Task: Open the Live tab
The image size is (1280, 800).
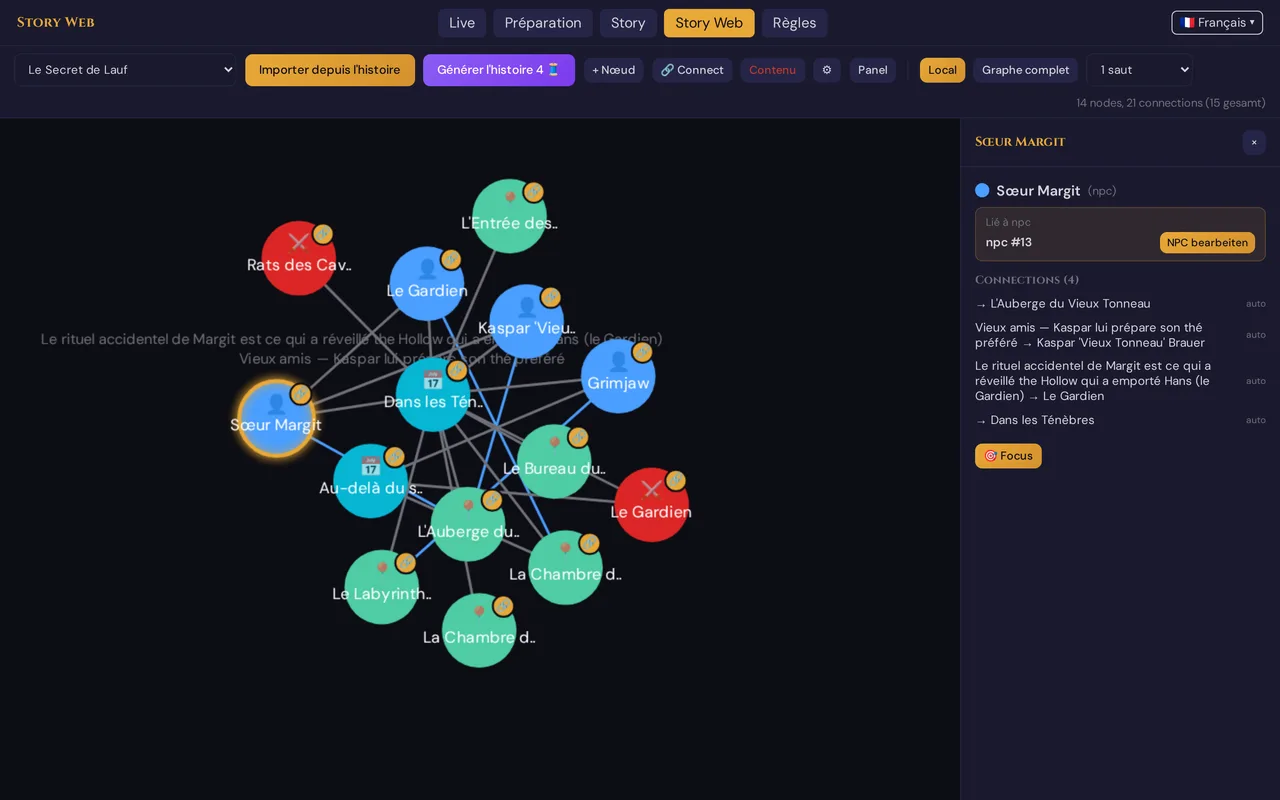Action: point(462,23)
